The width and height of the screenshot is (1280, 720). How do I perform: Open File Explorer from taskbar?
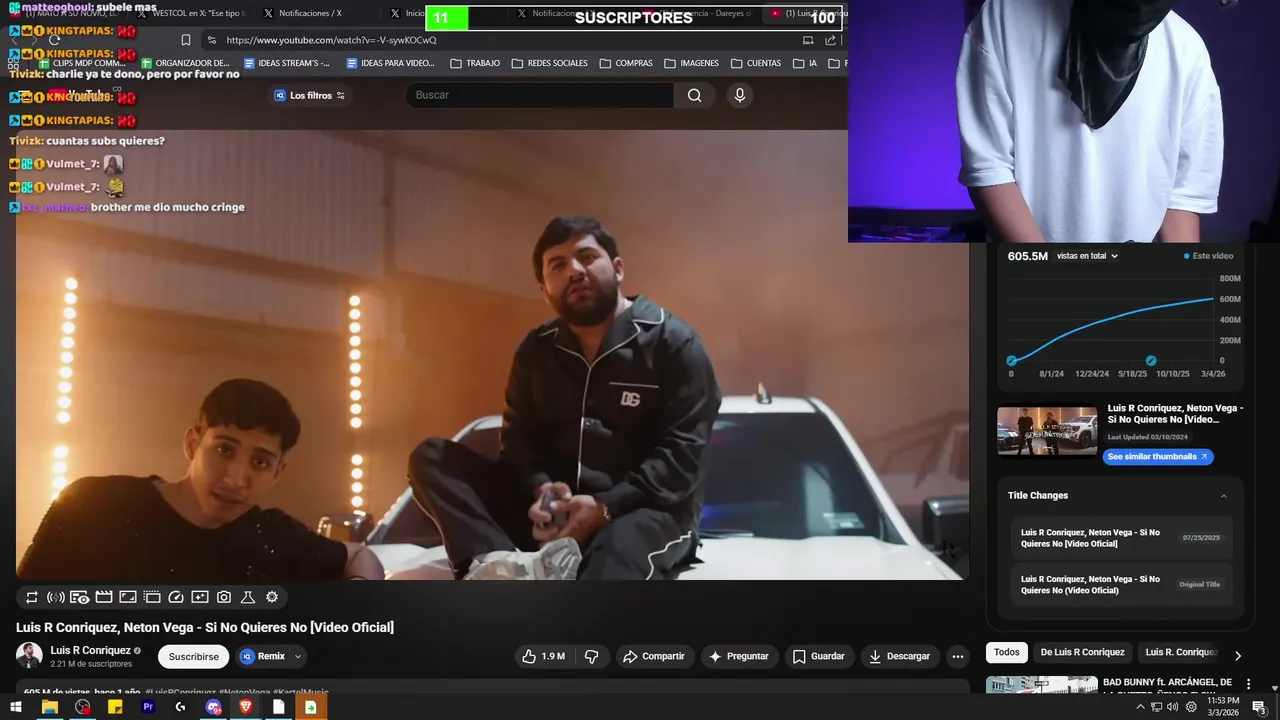pyautogui.click(x=49, y=707)
